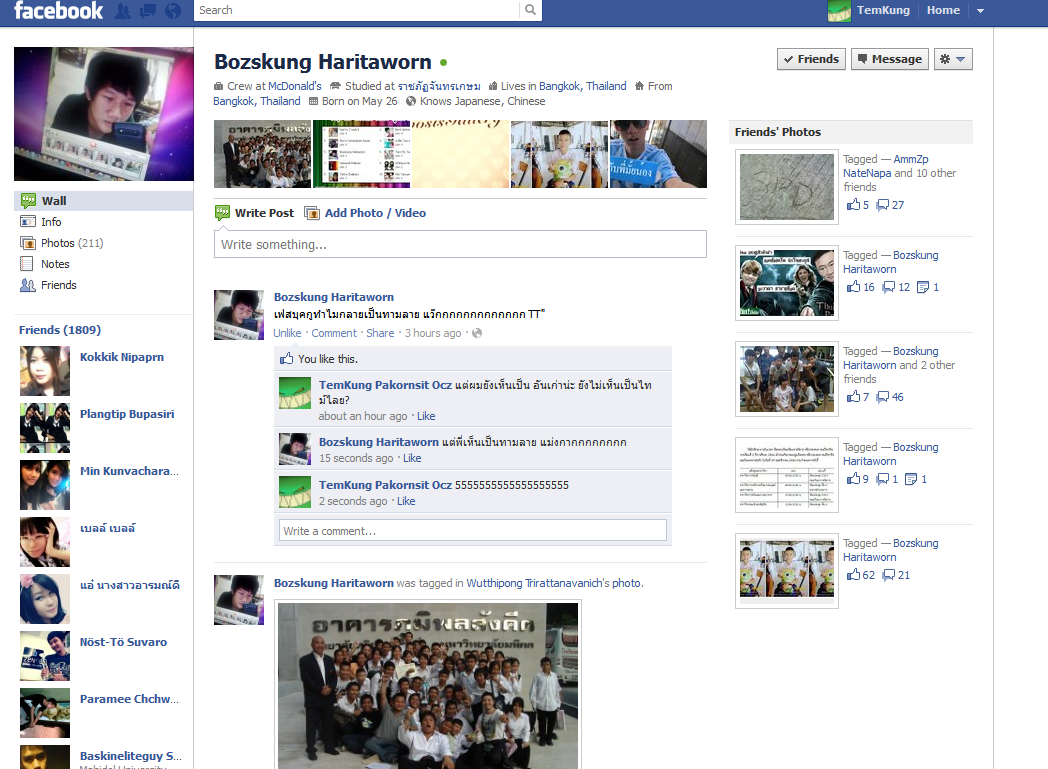Open Min Kunvachara's profile
Screen dimensions: 1048x769
[129, 471]
